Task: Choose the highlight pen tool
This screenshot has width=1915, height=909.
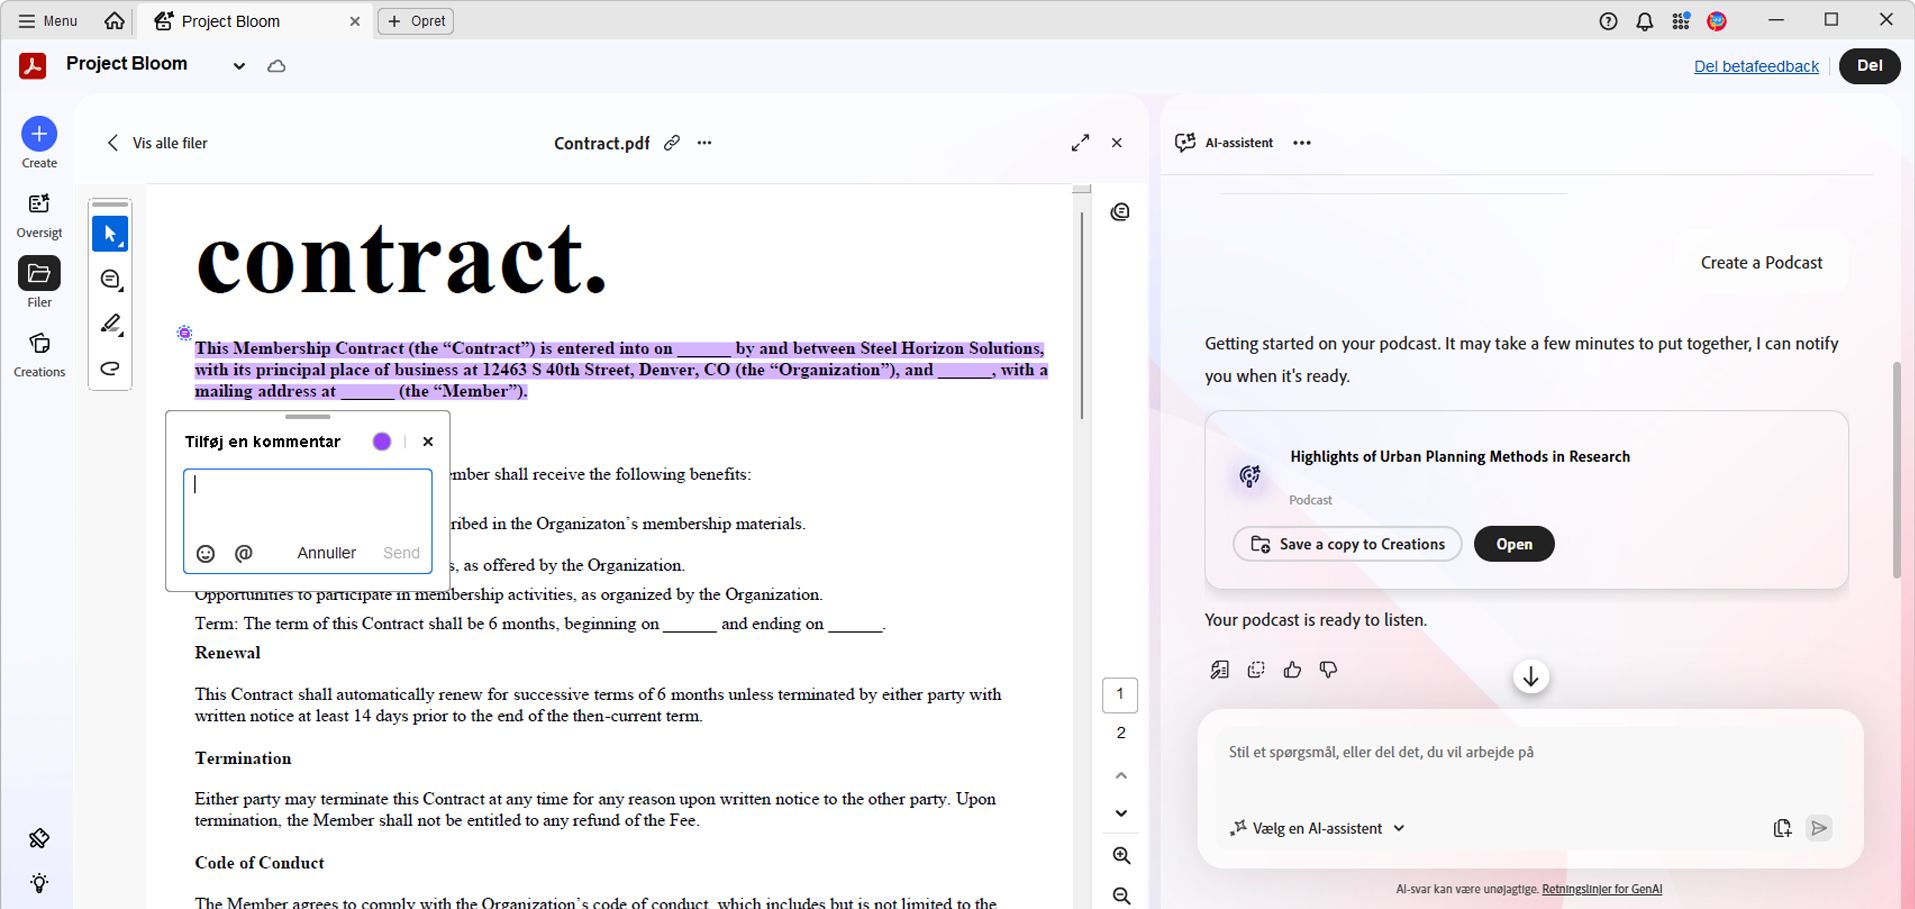Action: [x=110, y=324]
